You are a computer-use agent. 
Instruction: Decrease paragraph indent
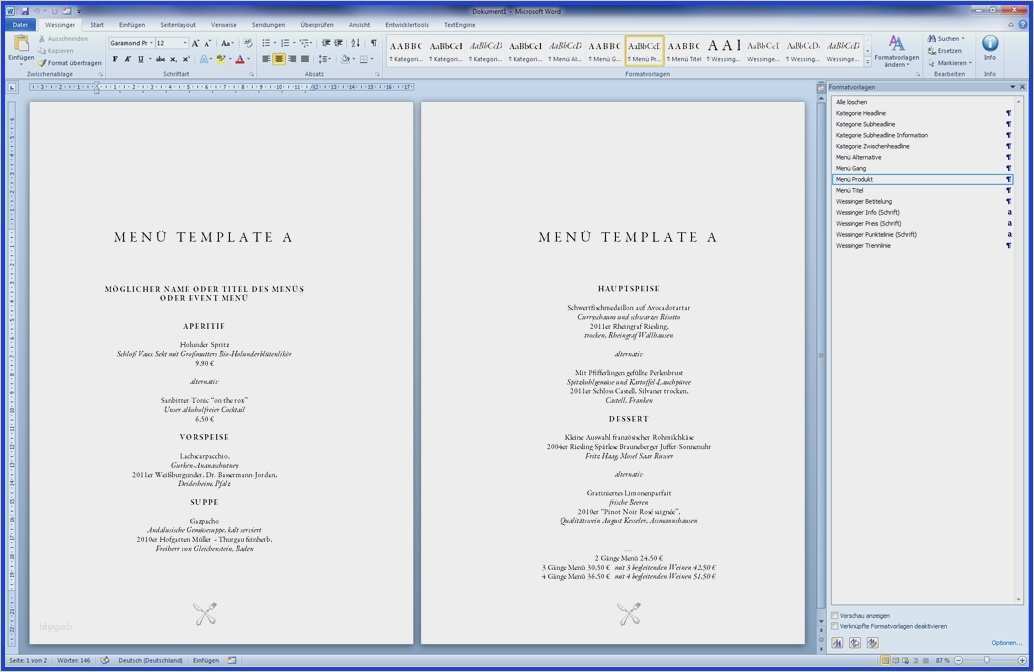point(326,44)
